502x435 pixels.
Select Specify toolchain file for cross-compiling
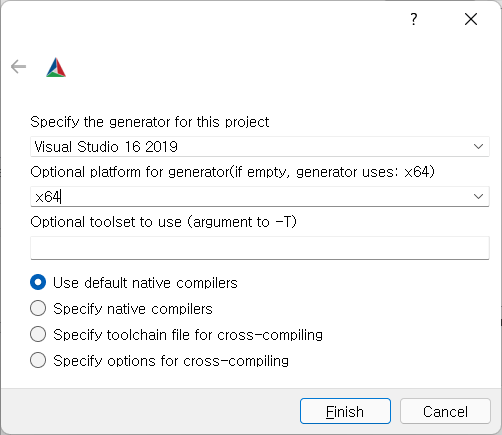(x=38, y=334)
